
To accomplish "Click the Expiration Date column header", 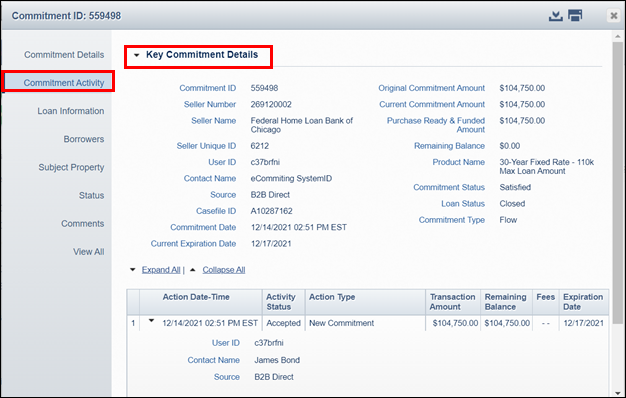I will [583, 302].
